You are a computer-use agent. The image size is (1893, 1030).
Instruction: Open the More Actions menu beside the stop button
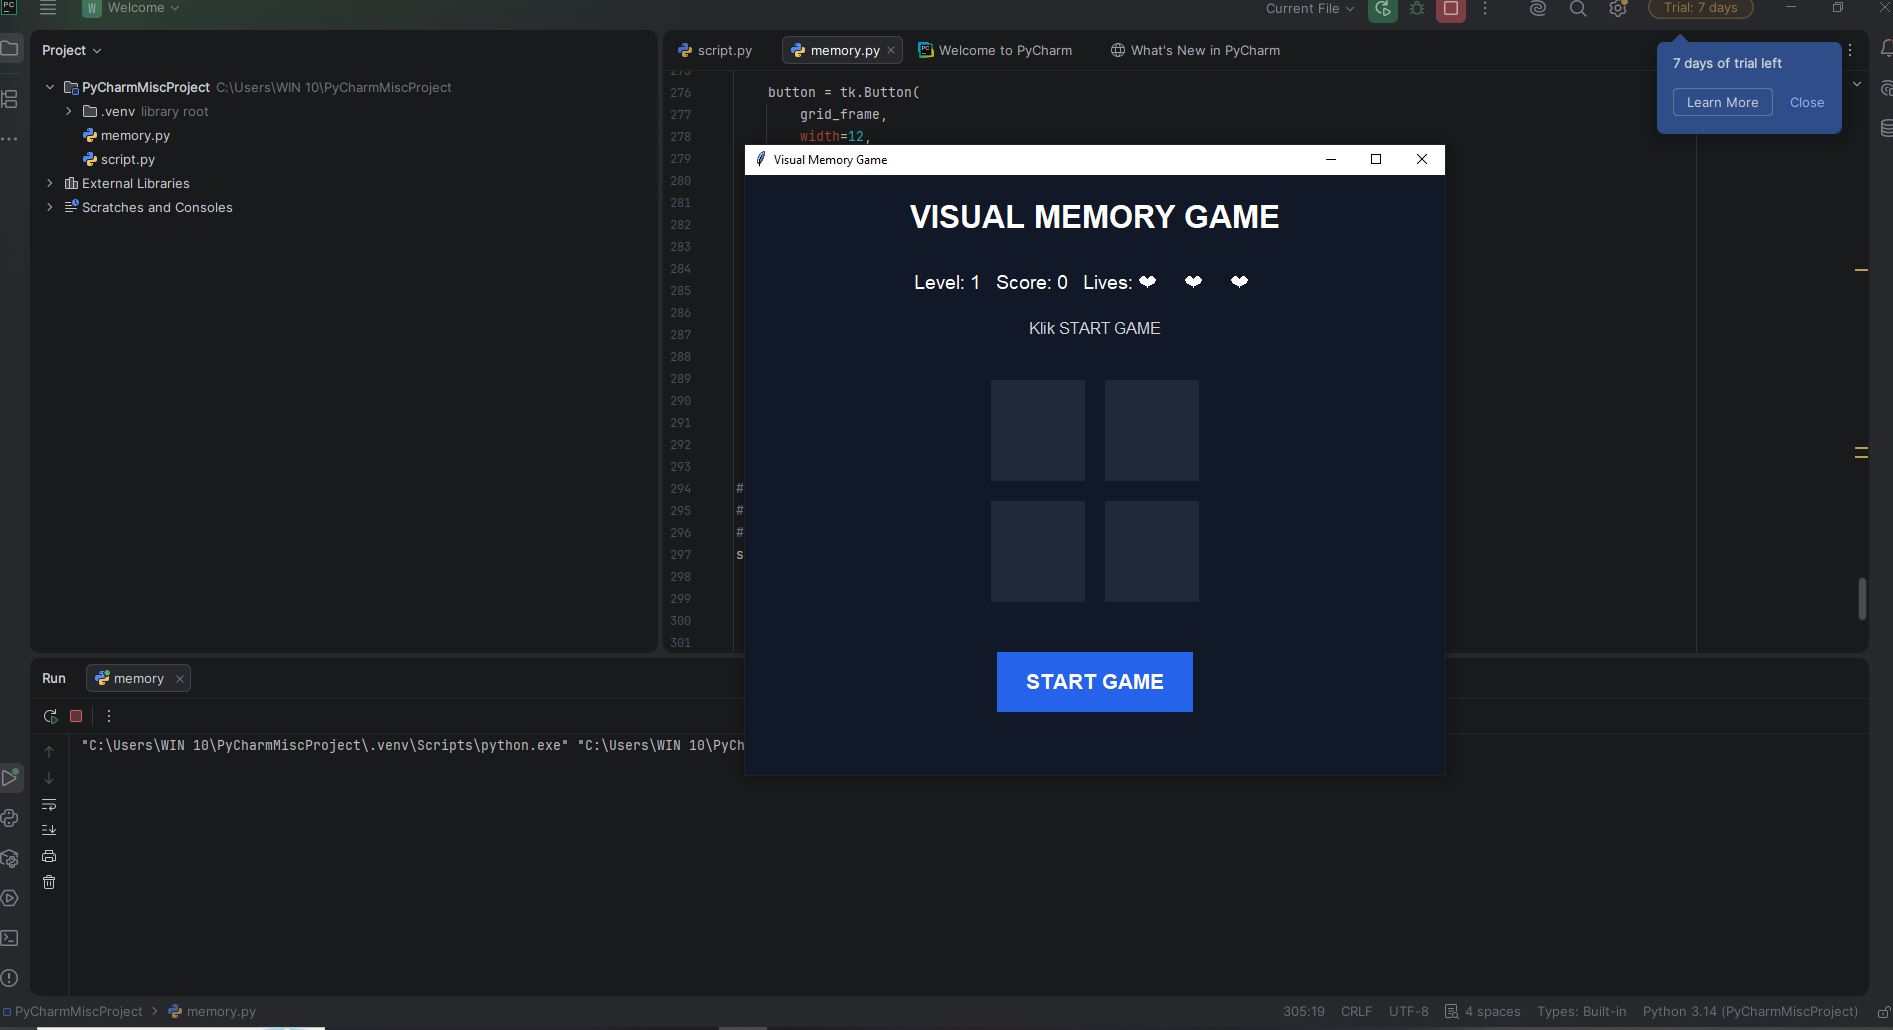click(1485, 9)
